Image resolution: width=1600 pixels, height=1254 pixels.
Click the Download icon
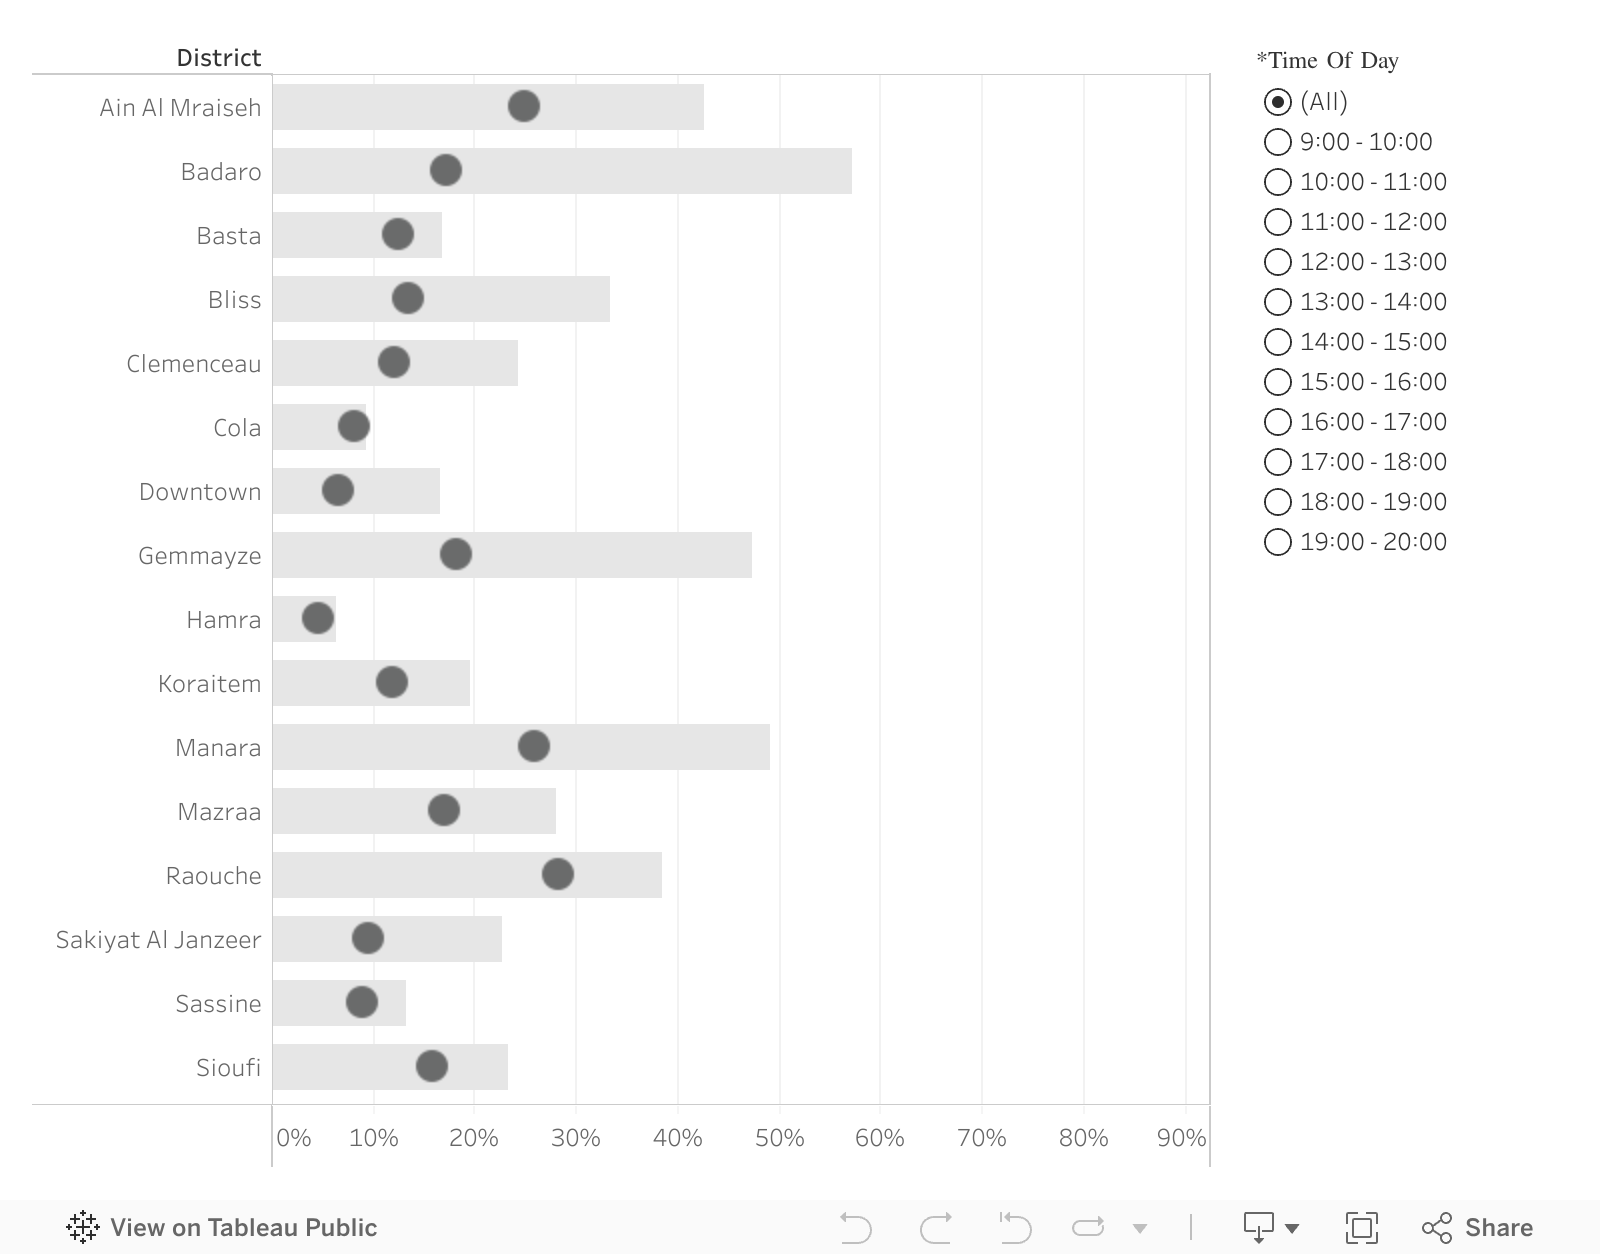(1258, 1227)
